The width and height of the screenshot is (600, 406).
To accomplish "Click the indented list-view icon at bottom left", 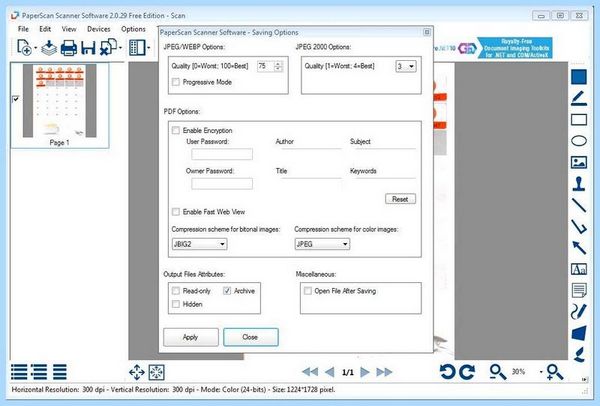I will [x=39, y=372].
